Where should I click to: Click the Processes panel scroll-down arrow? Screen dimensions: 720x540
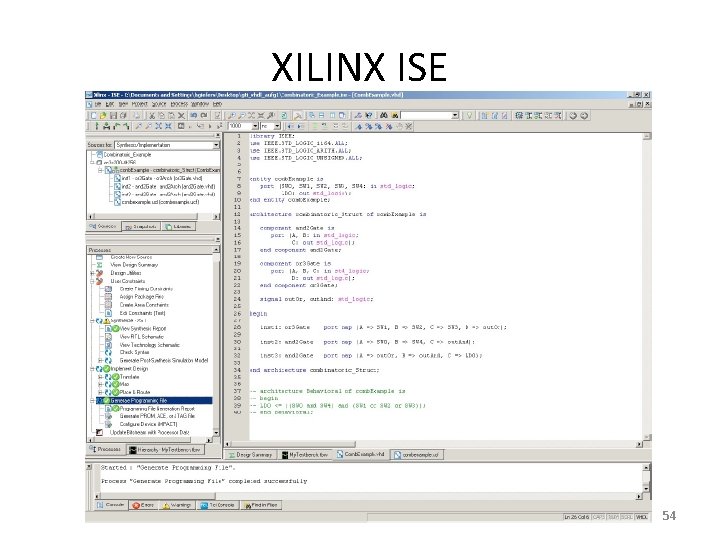(x=216, y=433)
